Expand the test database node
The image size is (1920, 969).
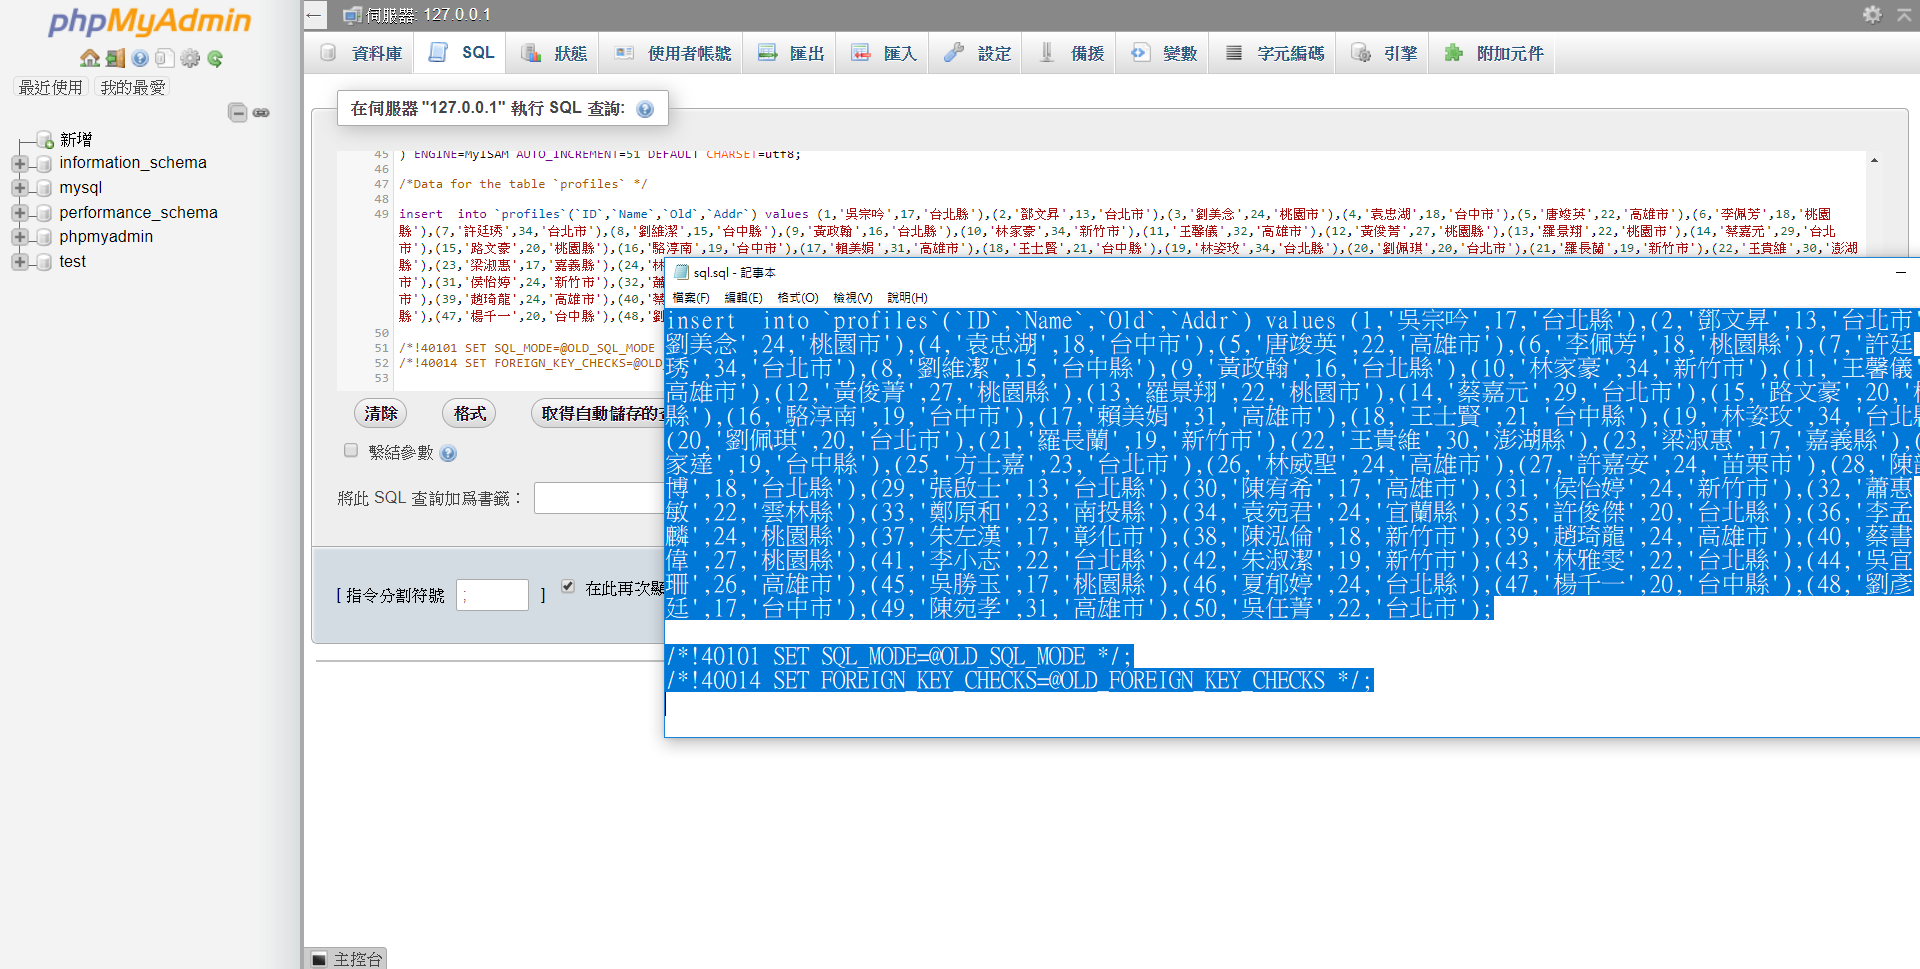tap(19, 262)
